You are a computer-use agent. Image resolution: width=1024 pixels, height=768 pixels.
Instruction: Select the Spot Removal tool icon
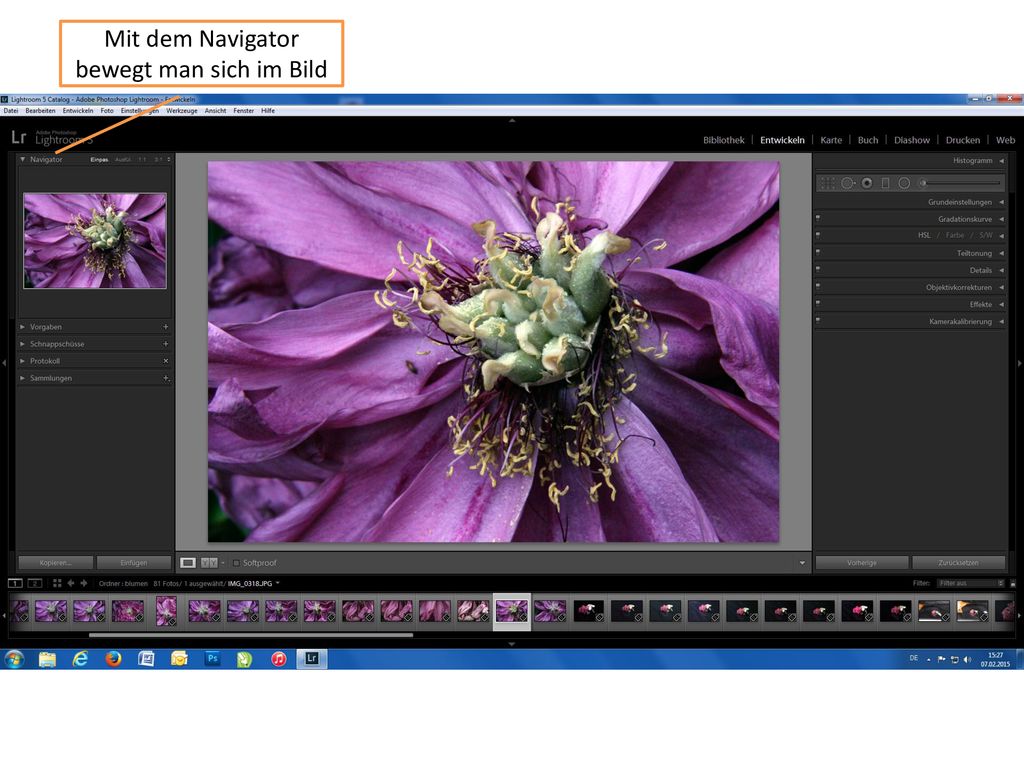(x=848, y=184)
